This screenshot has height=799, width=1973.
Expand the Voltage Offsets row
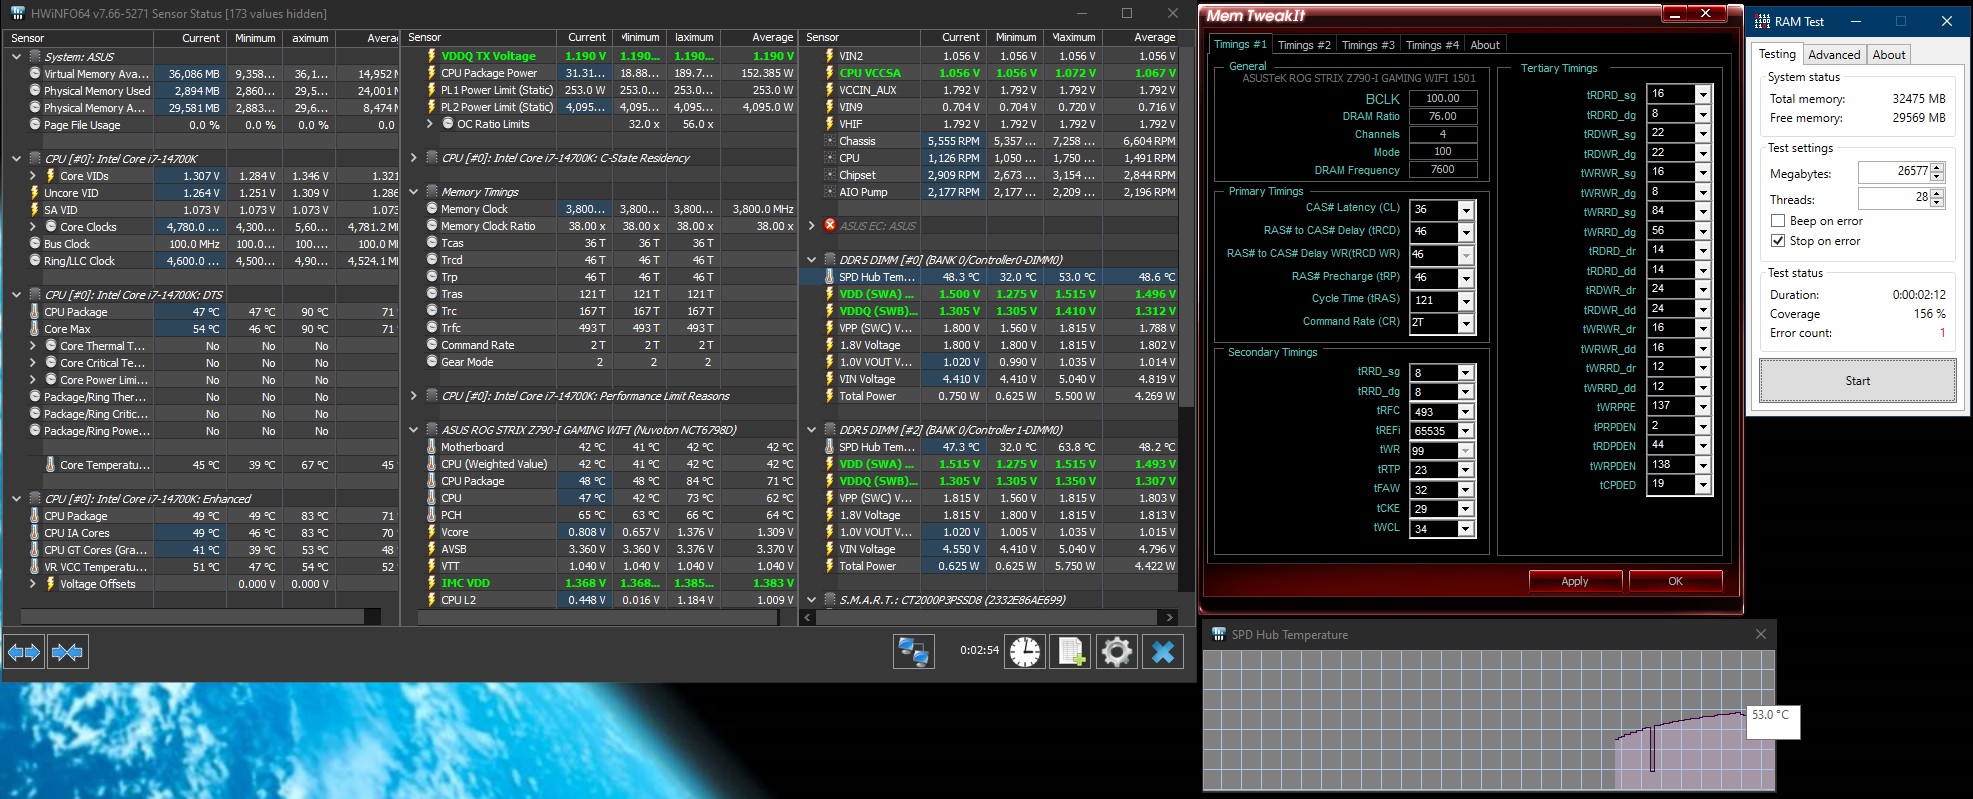[x=33, y=584]
